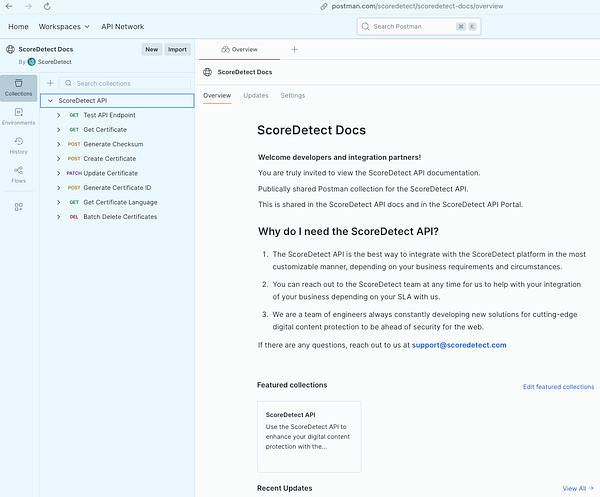Collapse the ScoreDetect API collection
The image size is (600, 497).
pos(50,101)
